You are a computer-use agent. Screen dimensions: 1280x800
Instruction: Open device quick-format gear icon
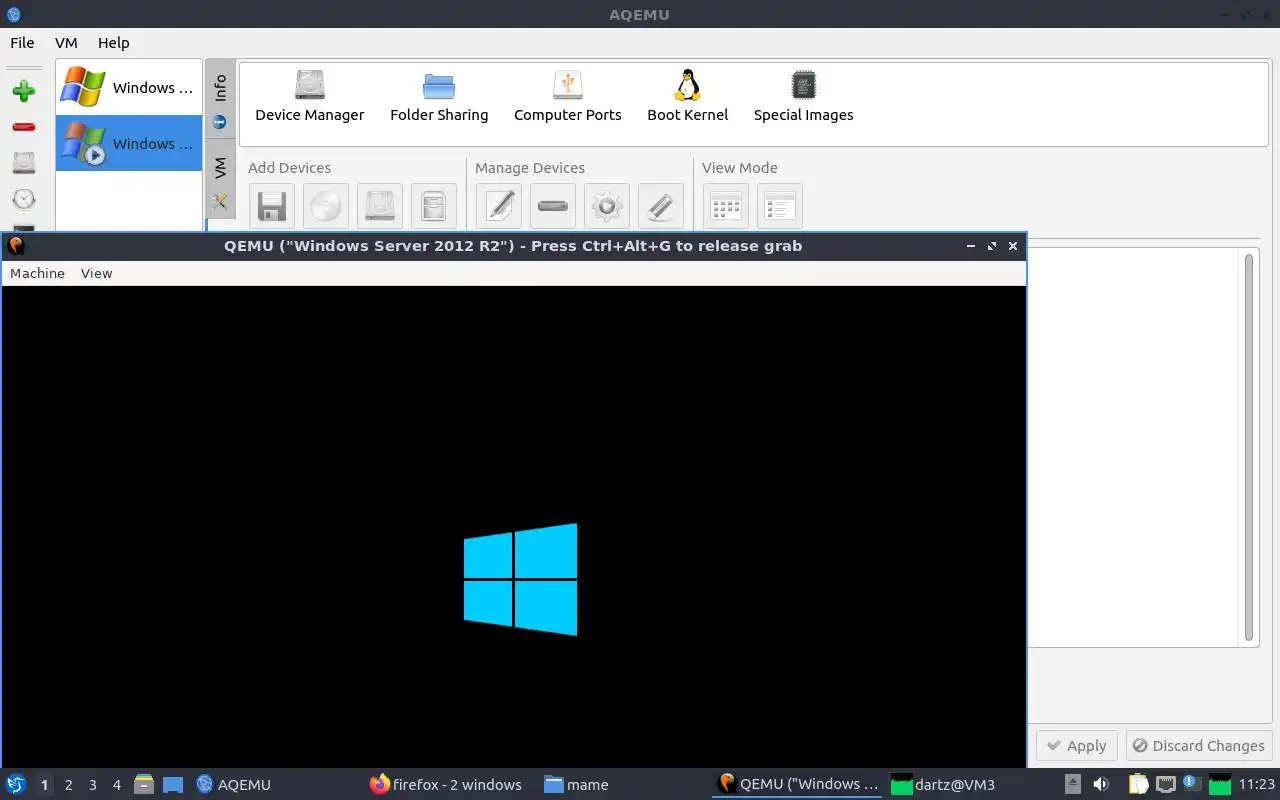607,207
